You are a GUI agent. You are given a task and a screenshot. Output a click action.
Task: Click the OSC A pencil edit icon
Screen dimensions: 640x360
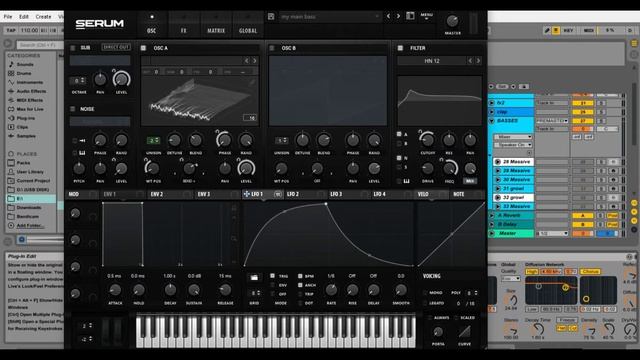tap(252, 82)
